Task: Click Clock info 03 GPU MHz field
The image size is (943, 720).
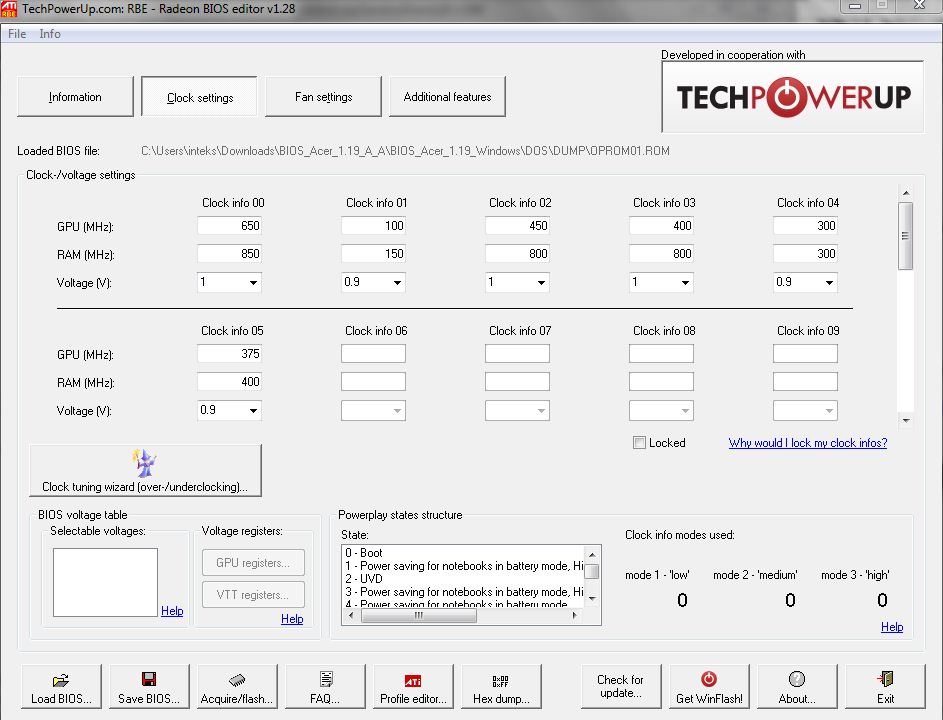Action: [x=661, y=226]
